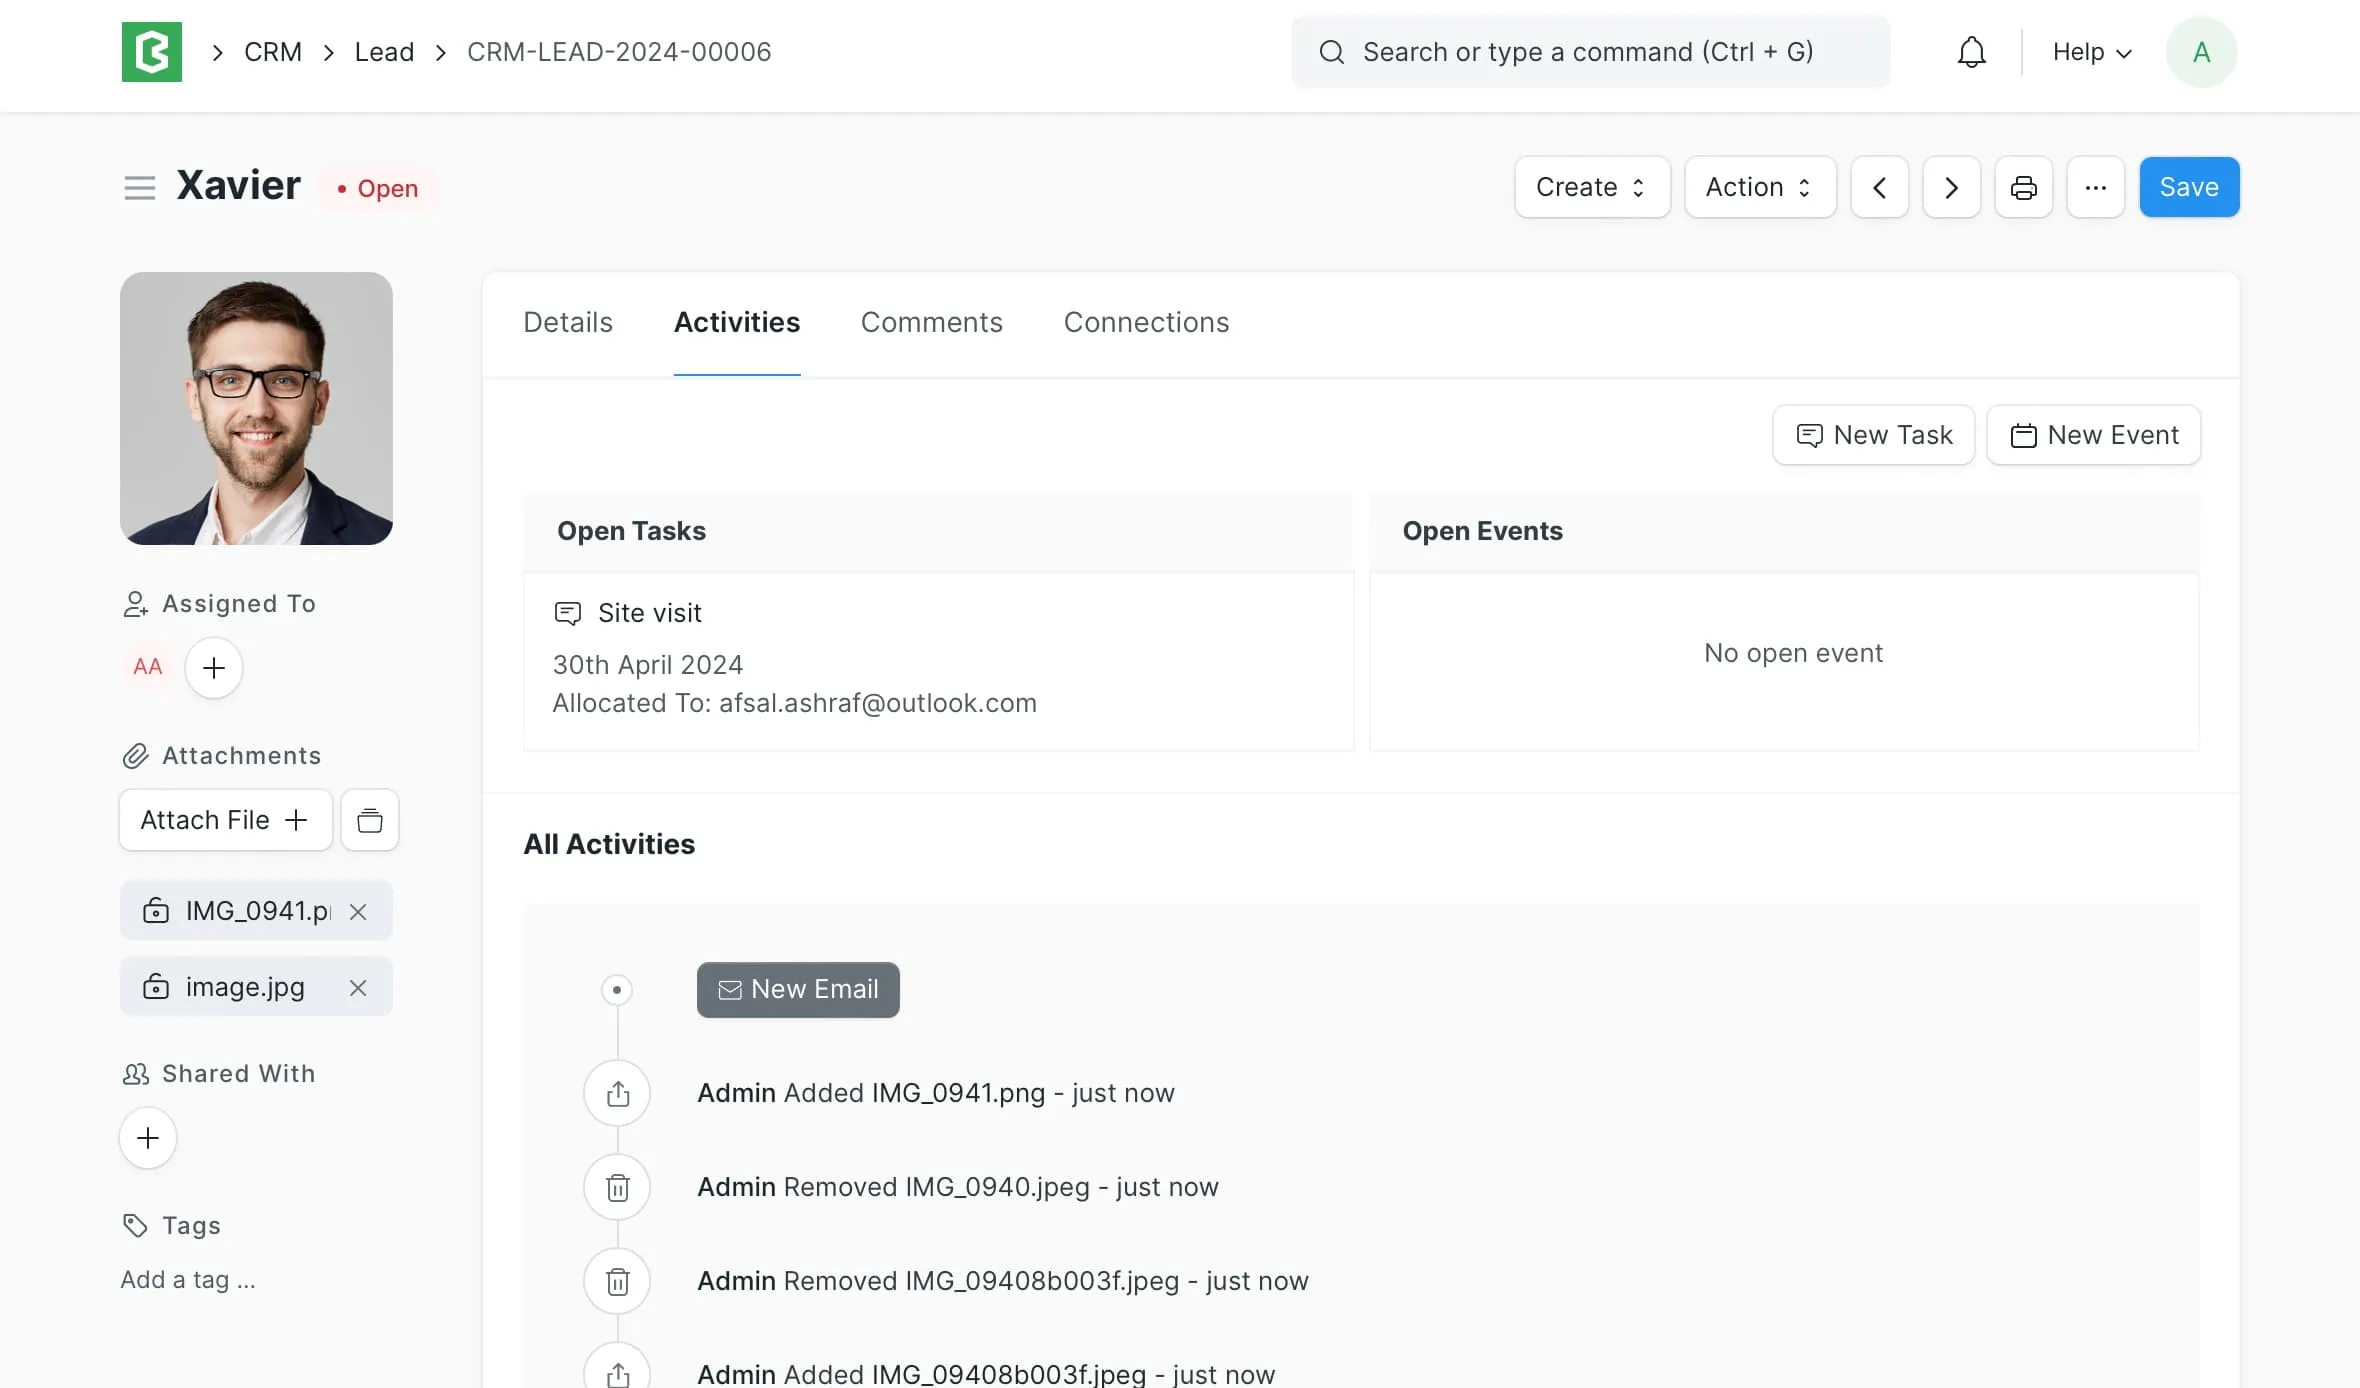Toggle the sidebar hamburger menu
Viewport: 2360px width, 1388px height.
point(139,188)
